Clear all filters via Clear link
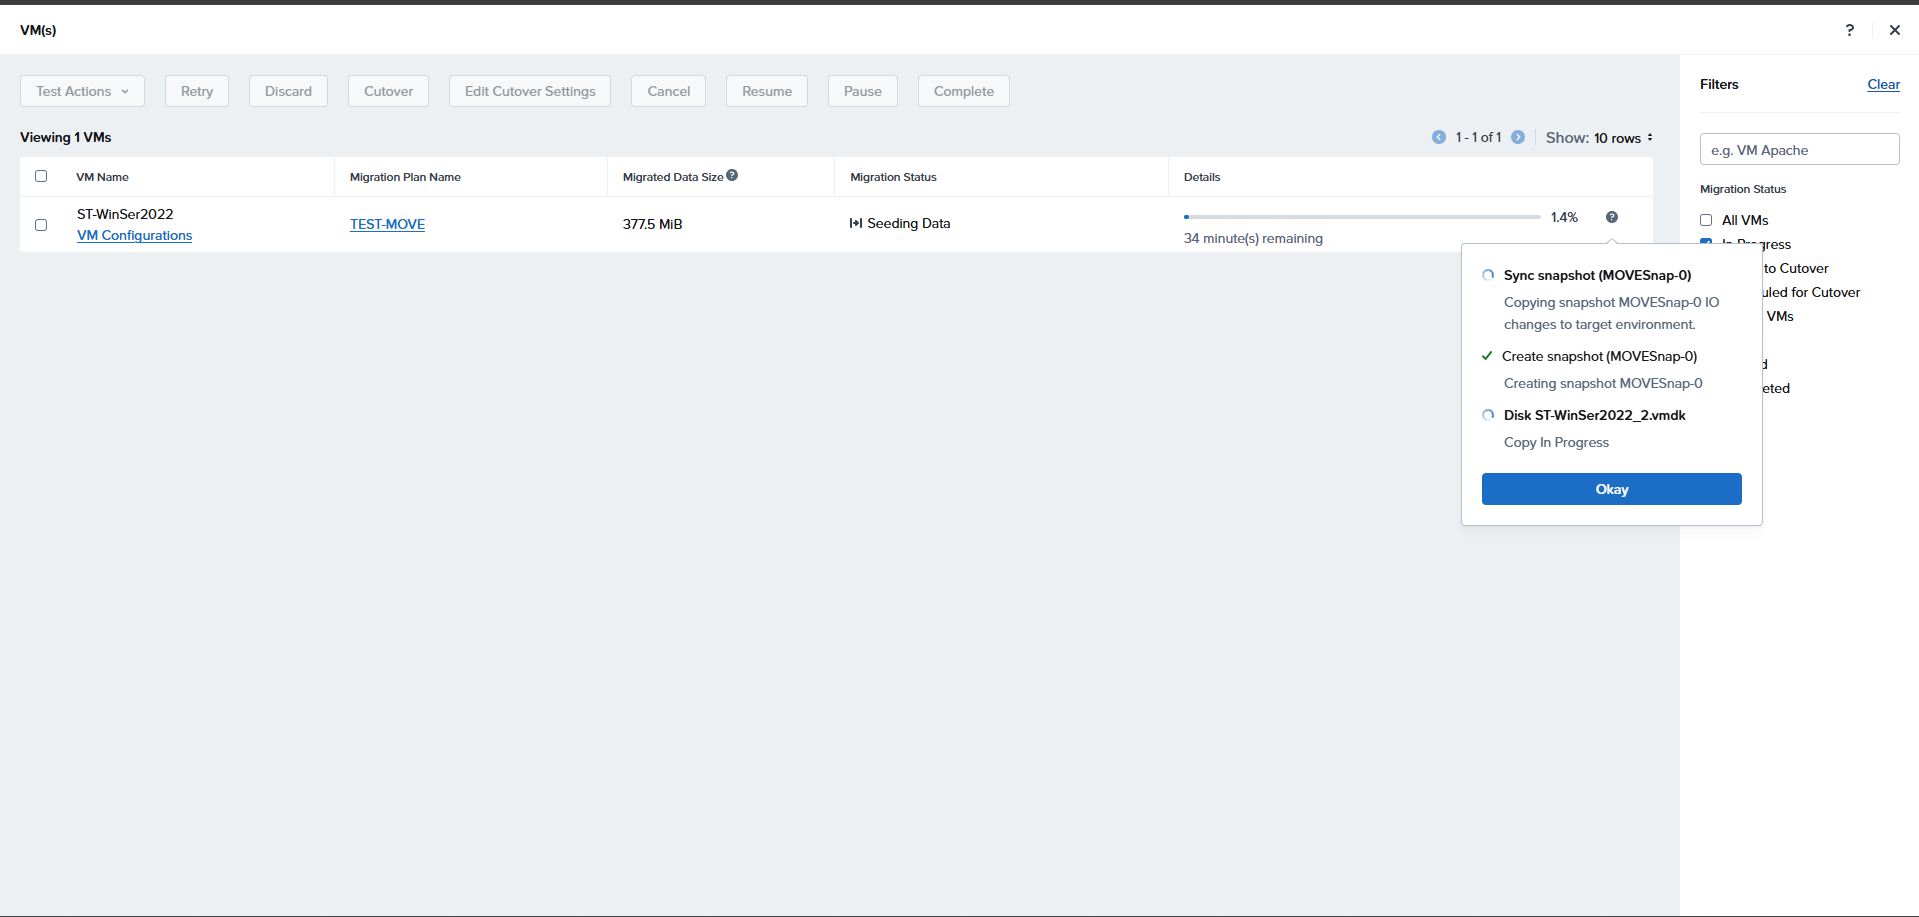This screenshot has width=1919, height=917. [x=1883, y=85]
